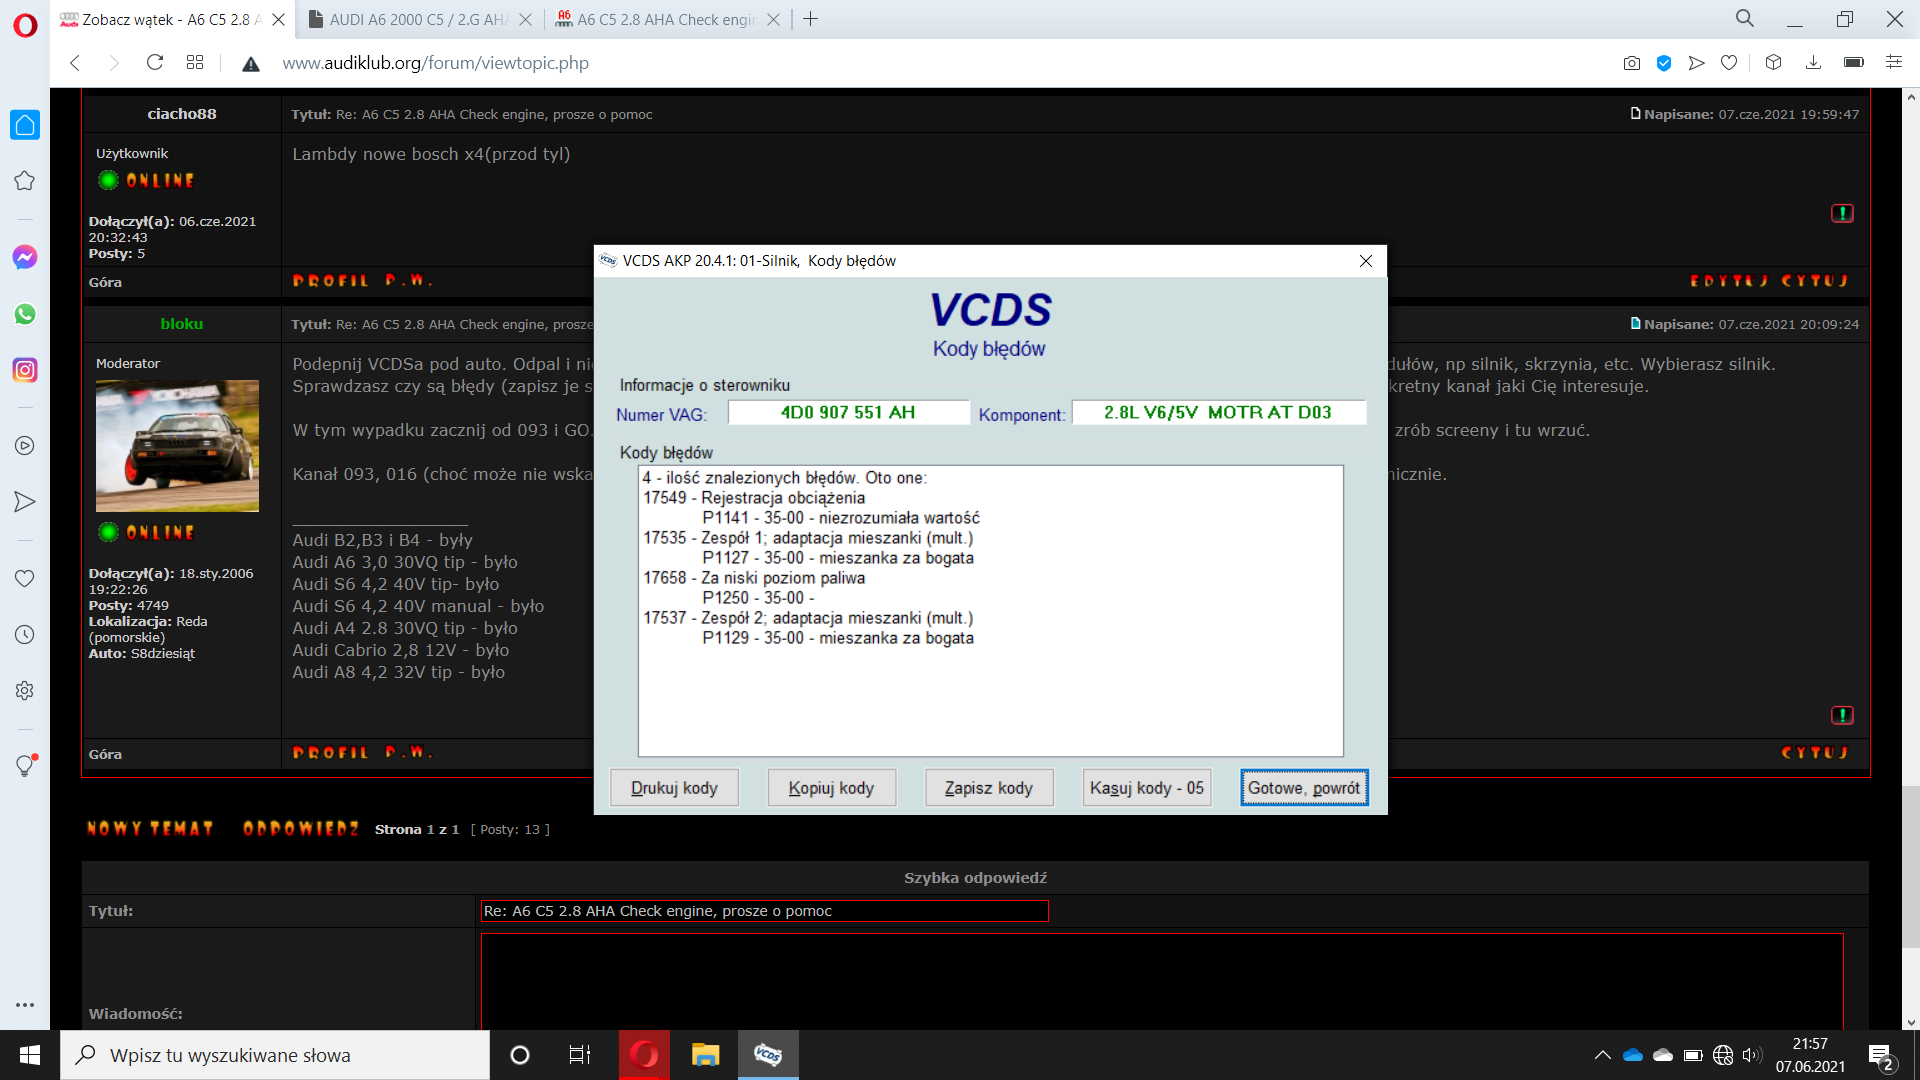Go back to the previous page
The height and width of the screenshot is (1080, 1920).
point(75,63)
